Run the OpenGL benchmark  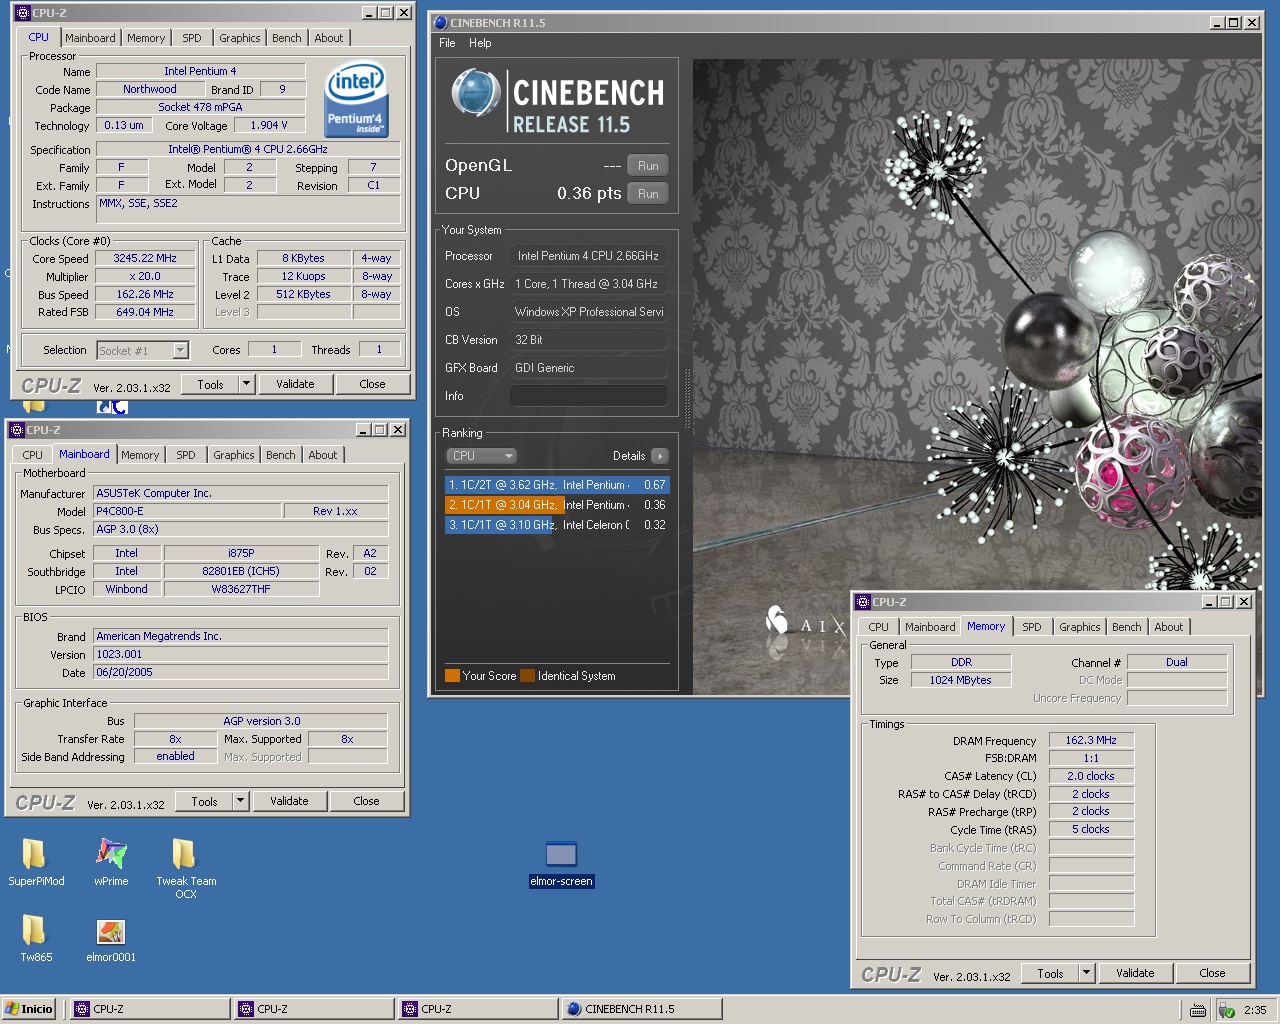click(x=648, y=166)
